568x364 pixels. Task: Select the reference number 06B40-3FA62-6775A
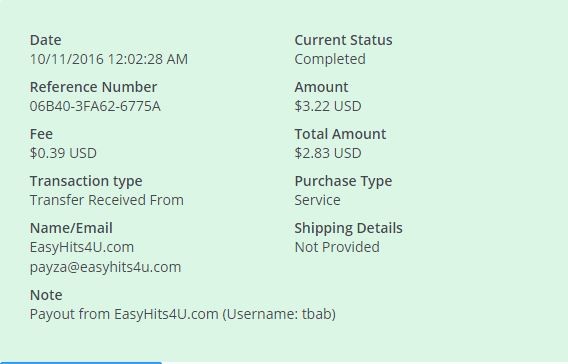(x=95, y=106)
